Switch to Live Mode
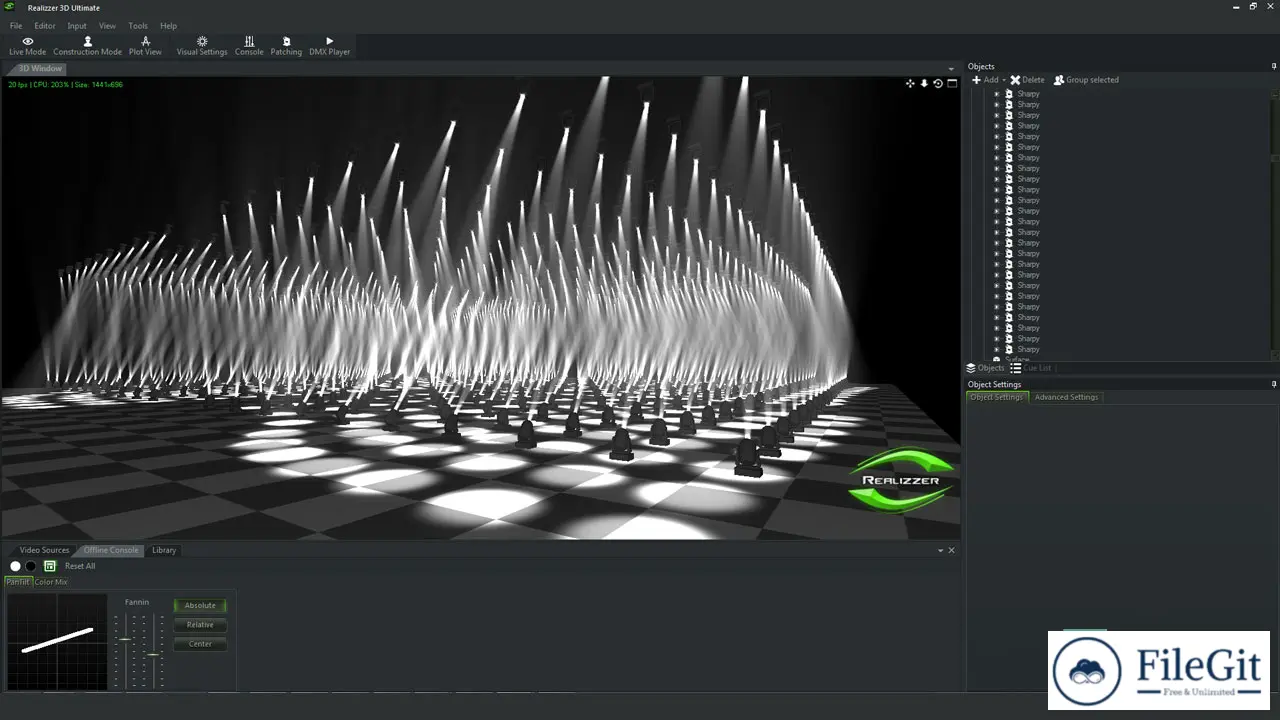1280x720 pixels. tap(27, 46)
